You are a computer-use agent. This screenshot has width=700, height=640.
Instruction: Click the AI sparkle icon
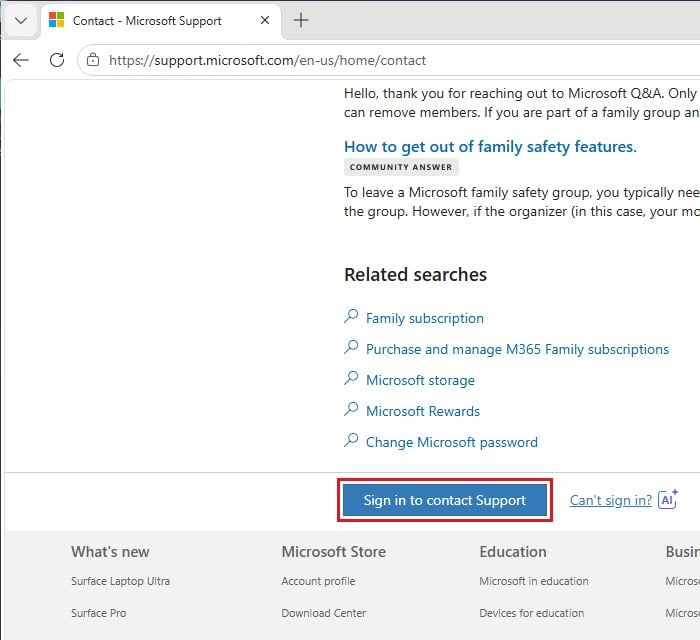pos(668,499)
